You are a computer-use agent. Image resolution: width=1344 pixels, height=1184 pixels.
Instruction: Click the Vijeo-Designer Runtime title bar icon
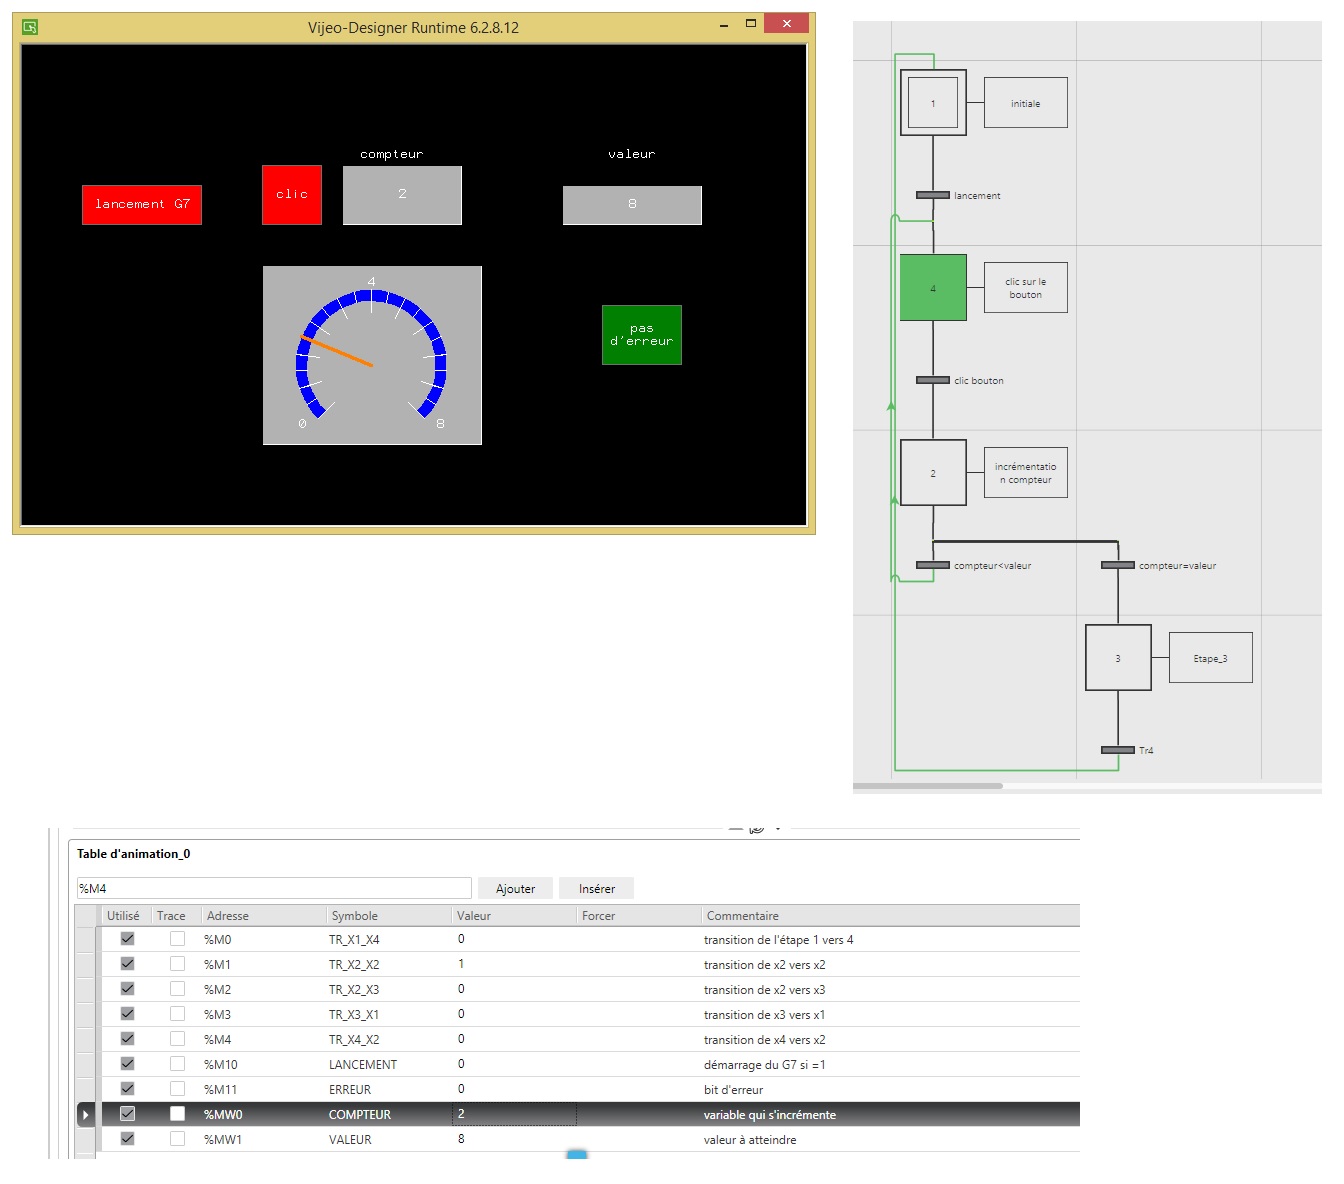tap(30, 27)
